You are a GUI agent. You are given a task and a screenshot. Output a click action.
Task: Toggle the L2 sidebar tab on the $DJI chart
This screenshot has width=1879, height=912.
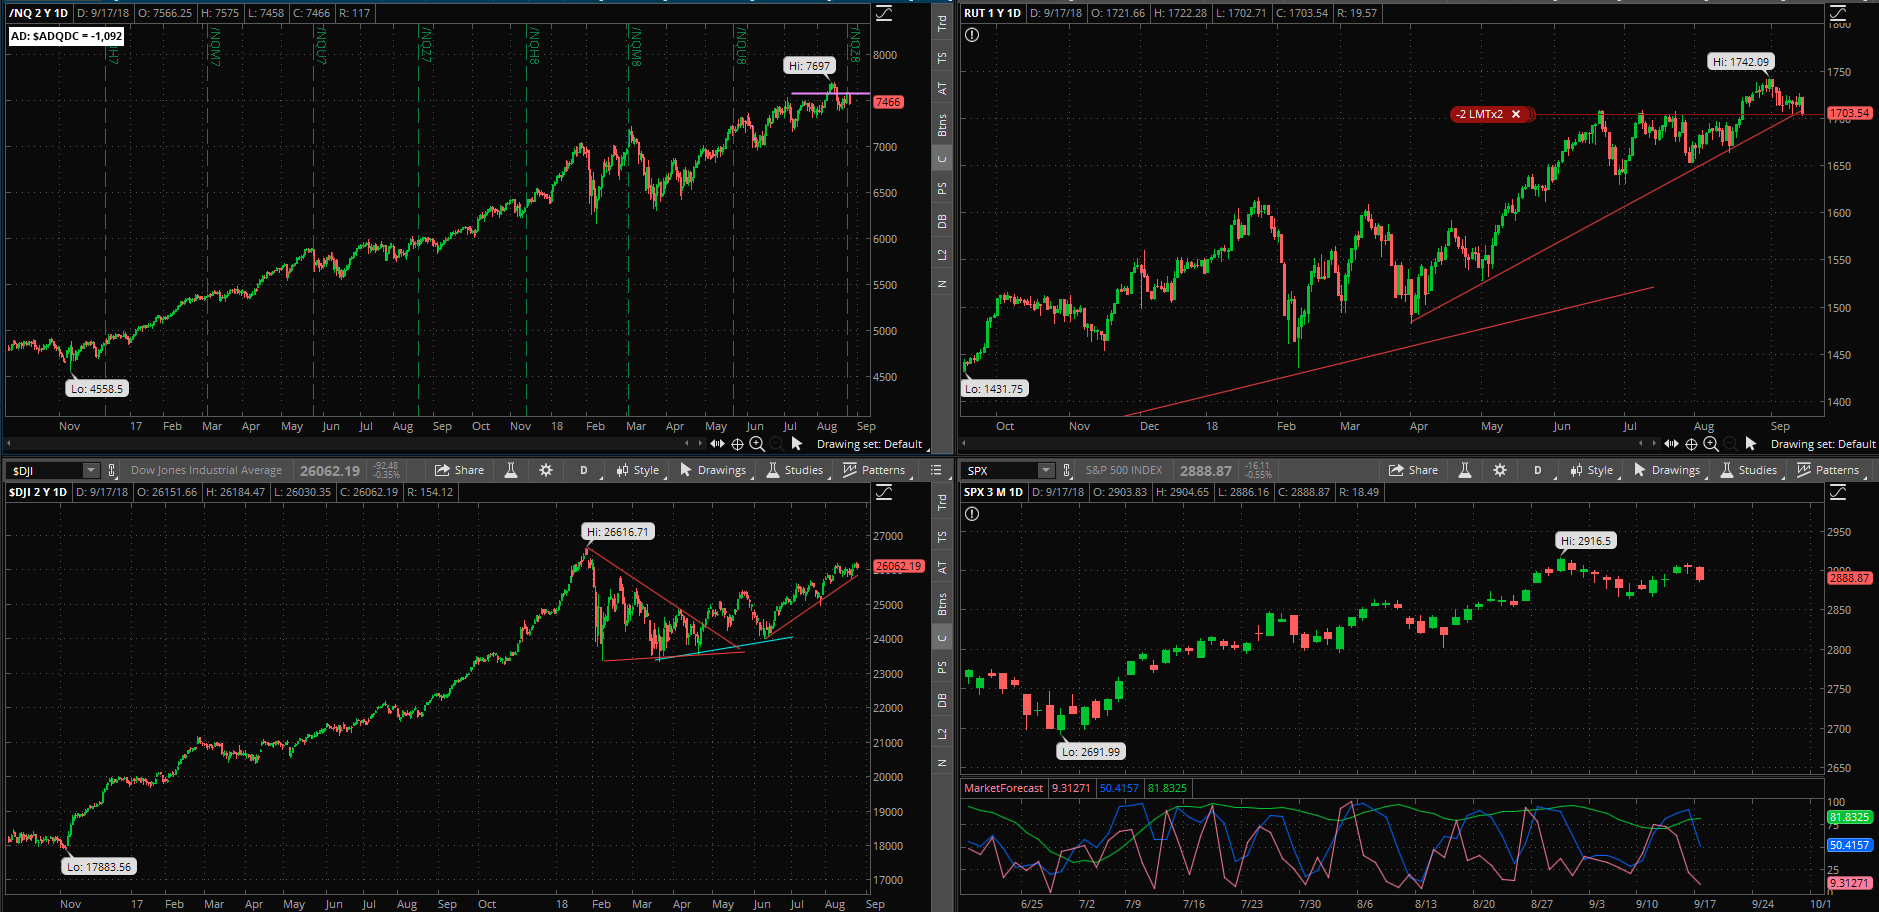pos(942,734)
